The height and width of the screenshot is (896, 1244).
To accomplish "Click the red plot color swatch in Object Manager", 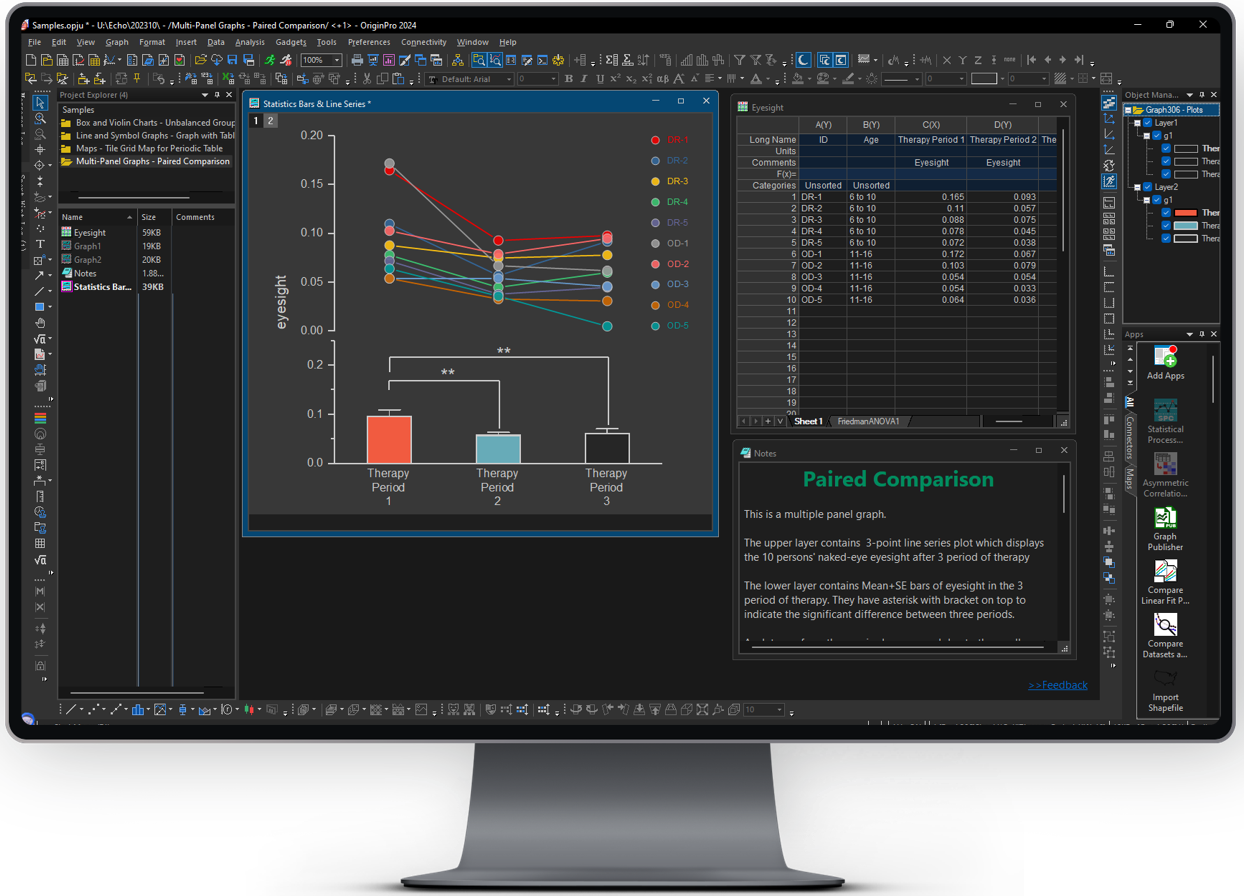I will click(1185, 213).
